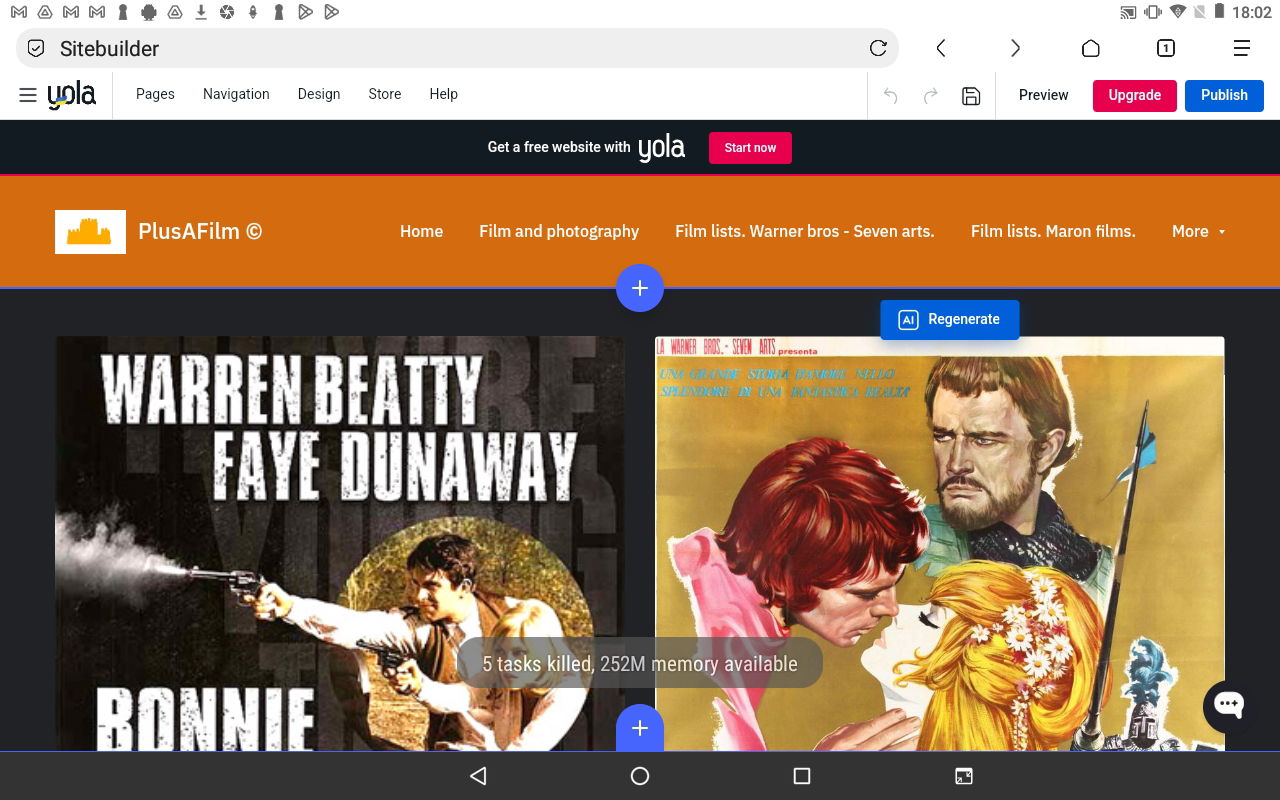Tap the cast icon in status bar
This screenshot has height=800, width=1280.
(x=1128, y=12)
